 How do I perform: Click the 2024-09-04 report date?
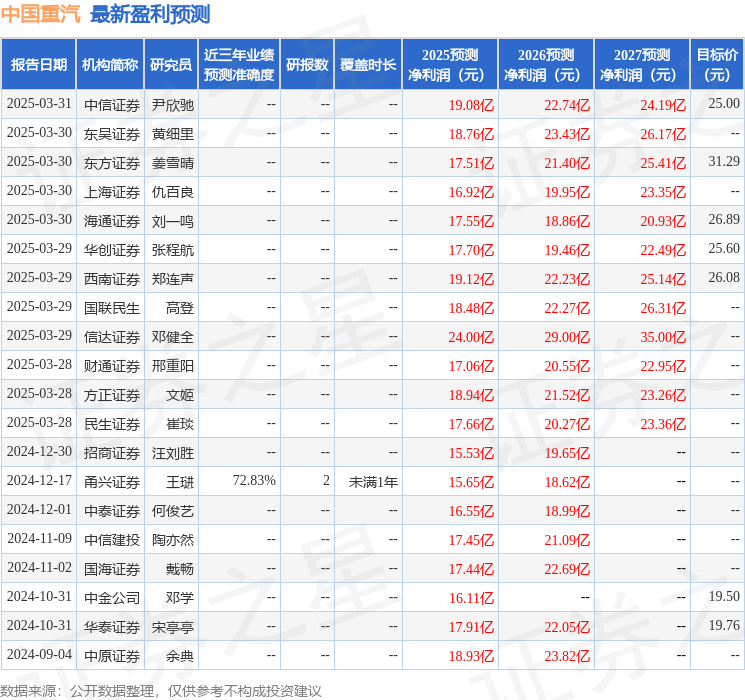tap(39, 654)
